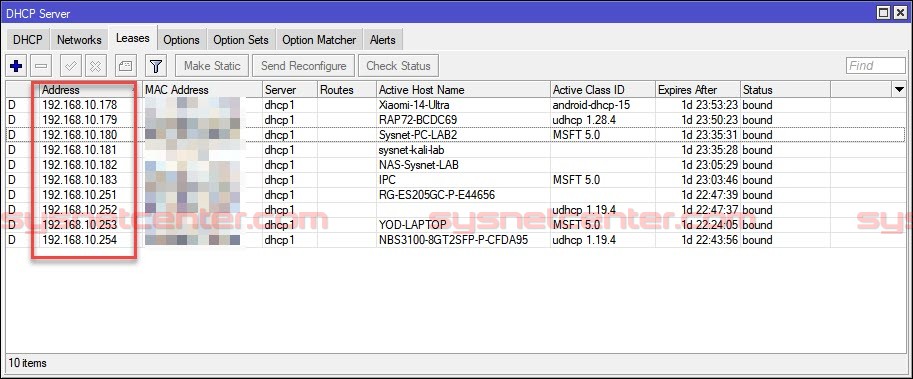The width and height of the screenshot is (913, 379).
Task: Open the filter funnel icon
Action: (x=156, y=66)
